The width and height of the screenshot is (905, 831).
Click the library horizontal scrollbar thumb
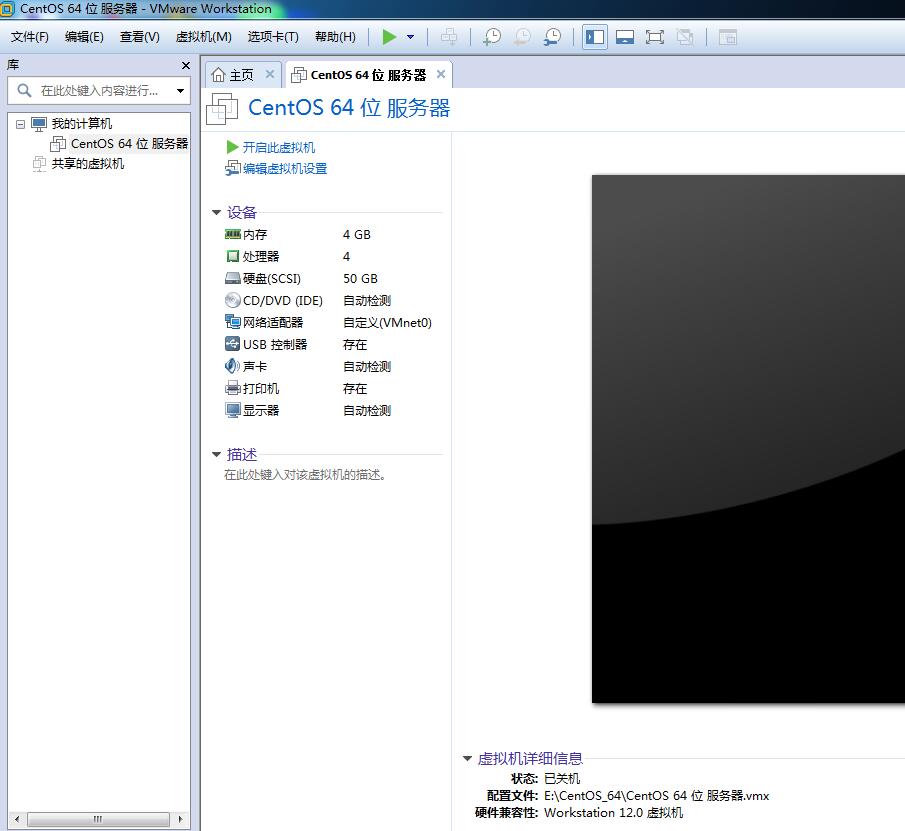pos(98,819)
